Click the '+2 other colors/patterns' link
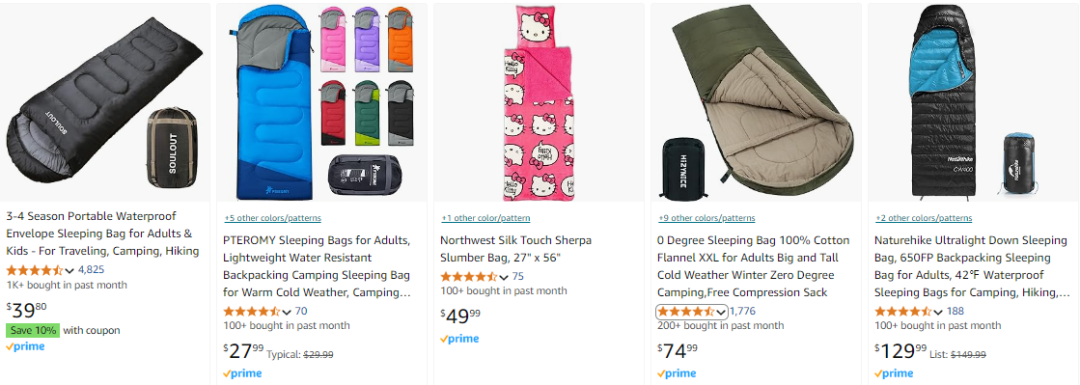 [x=923, y=218]
